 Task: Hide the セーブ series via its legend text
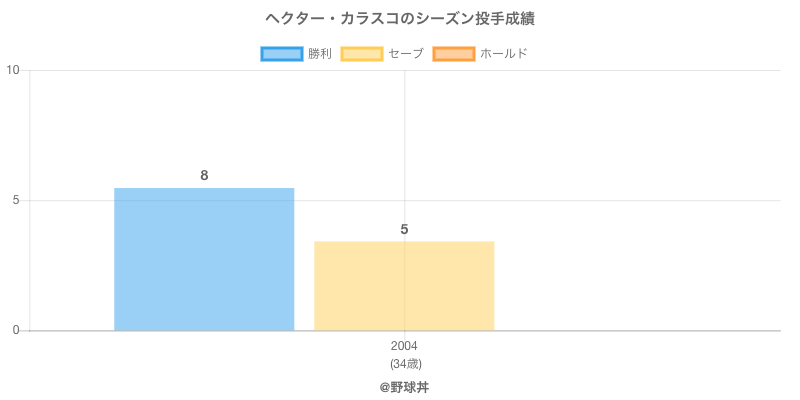pos(406,53)
